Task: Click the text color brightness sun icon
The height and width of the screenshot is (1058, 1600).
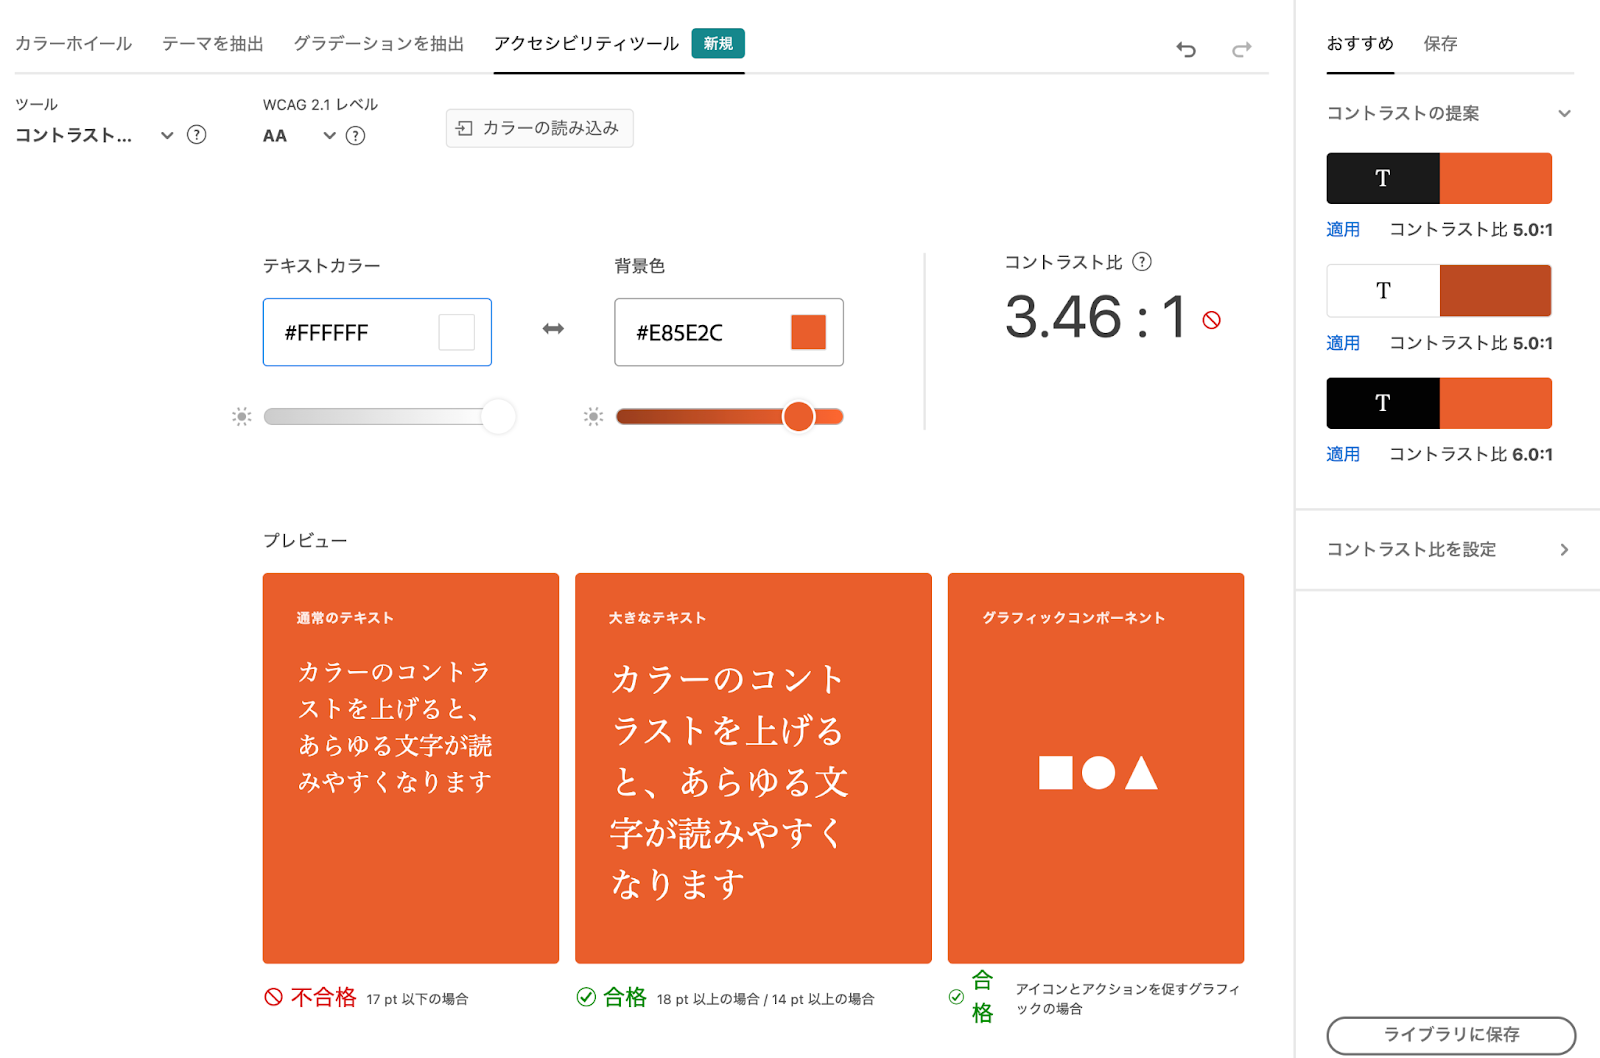Action: (241, 417)
